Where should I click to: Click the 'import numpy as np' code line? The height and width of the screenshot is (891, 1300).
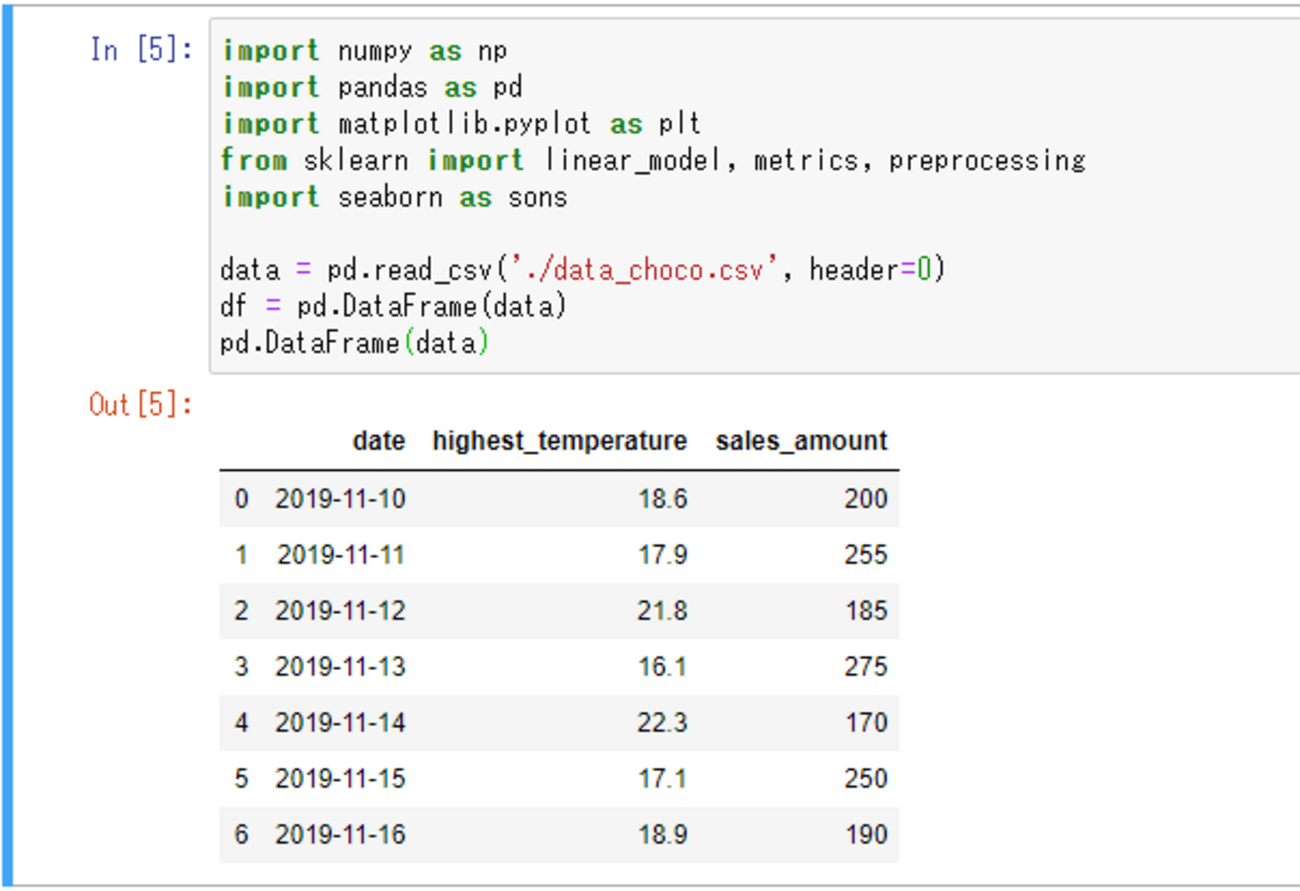(x=364, y=51)
